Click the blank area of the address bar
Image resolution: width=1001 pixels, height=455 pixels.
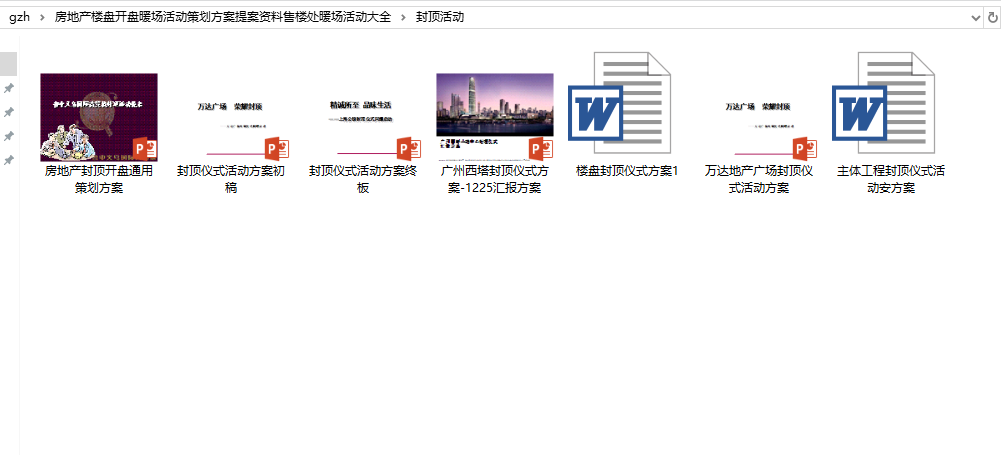coord(700,17)
